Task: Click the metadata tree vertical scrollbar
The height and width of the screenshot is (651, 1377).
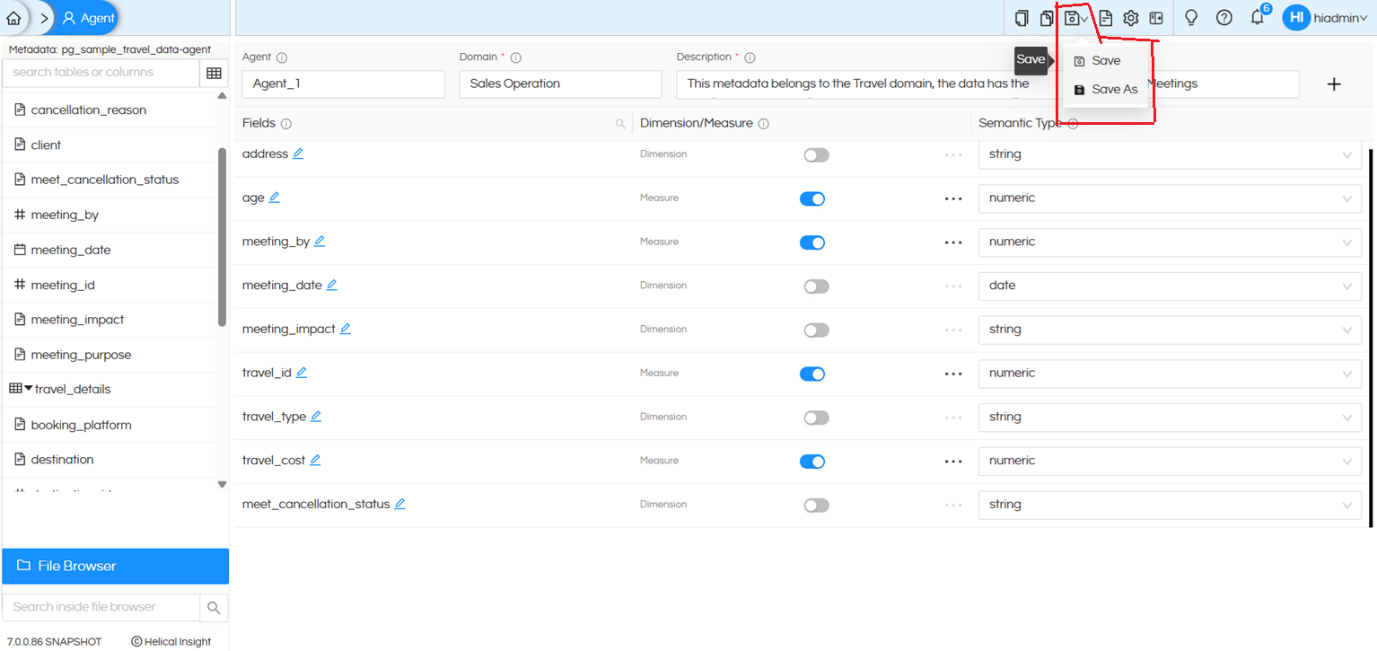Action: tap(222, 236)
